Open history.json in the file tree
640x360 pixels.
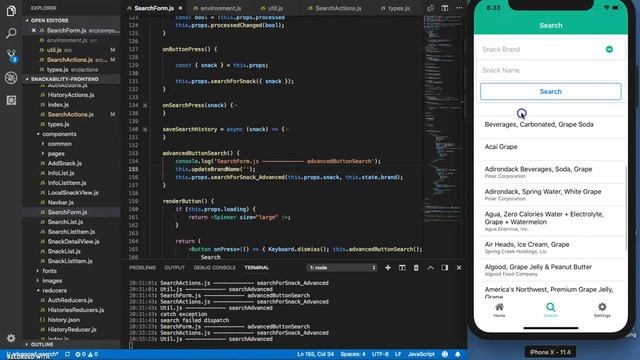[x=63, y=320]
